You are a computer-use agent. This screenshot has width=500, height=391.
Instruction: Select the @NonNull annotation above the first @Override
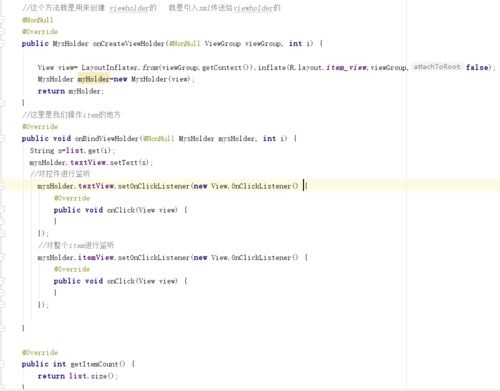pyautogui.click(x=38, y=20)
